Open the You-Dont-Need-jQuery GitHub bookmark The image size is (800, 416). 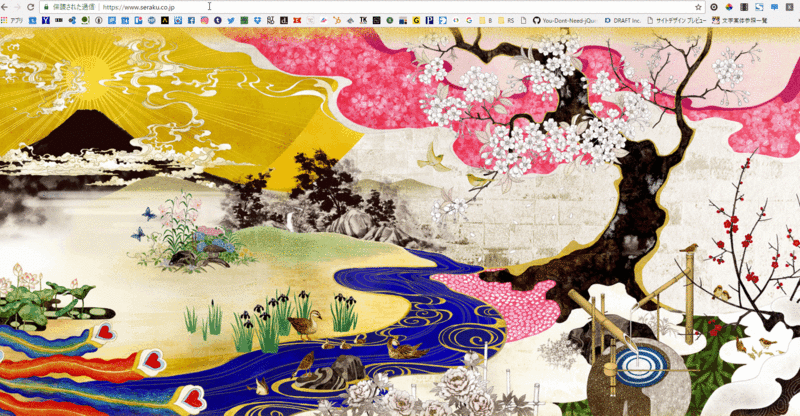(x=565, y=20)
